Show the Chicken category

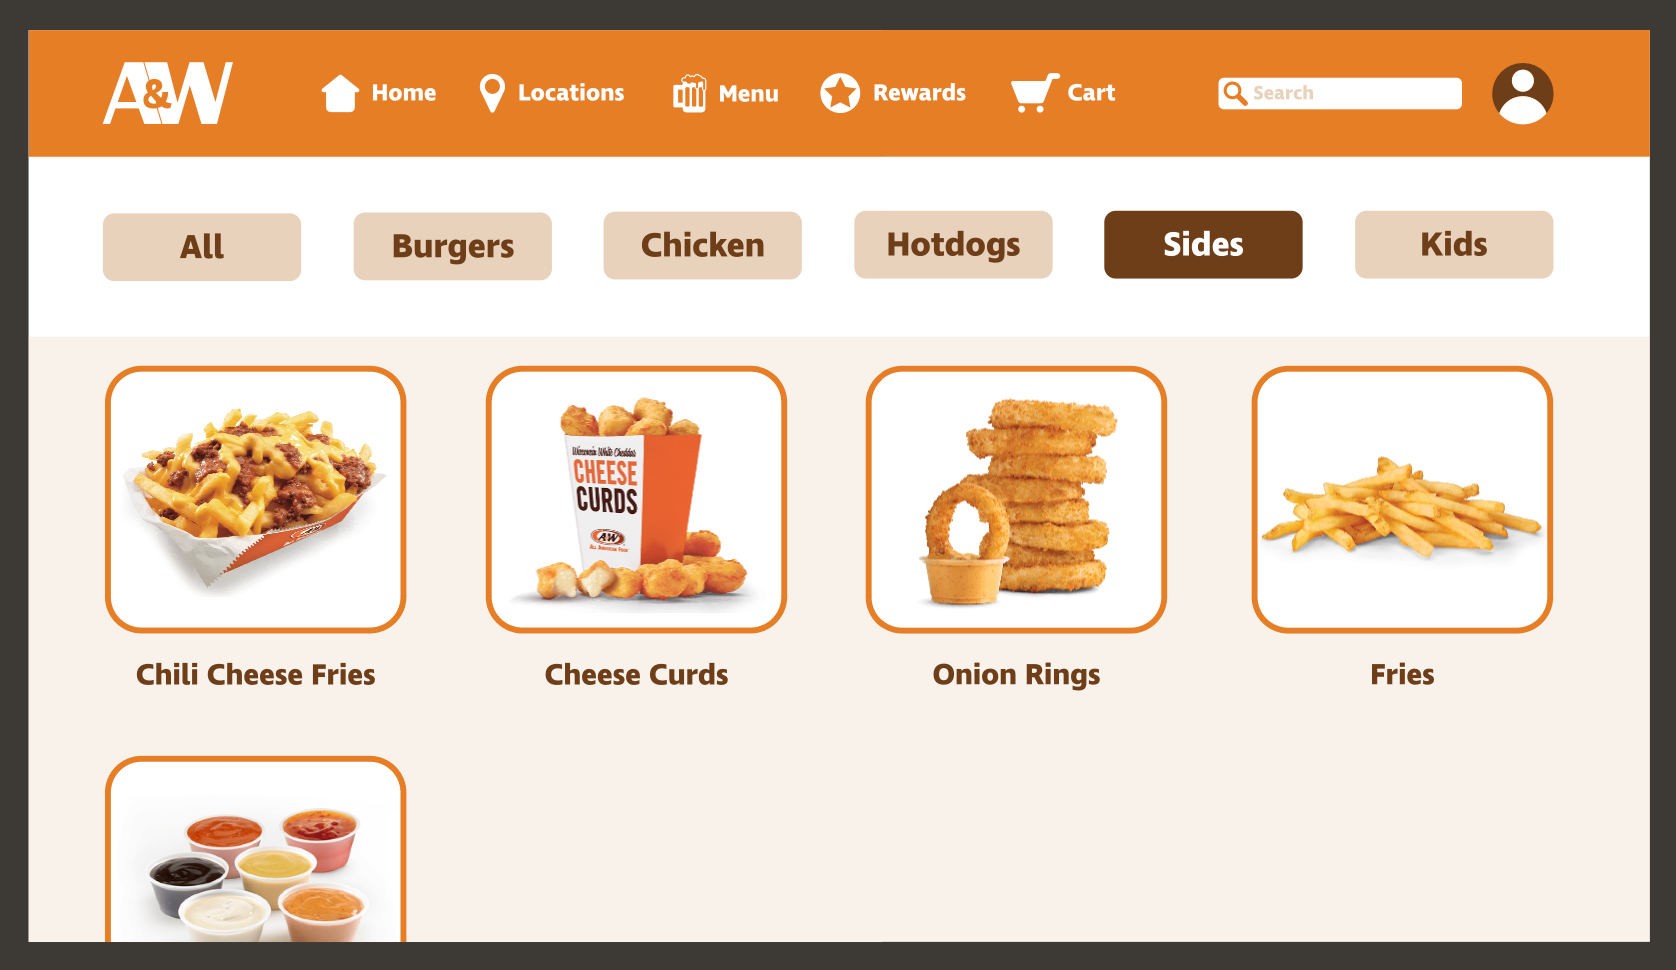pos(702,245)
